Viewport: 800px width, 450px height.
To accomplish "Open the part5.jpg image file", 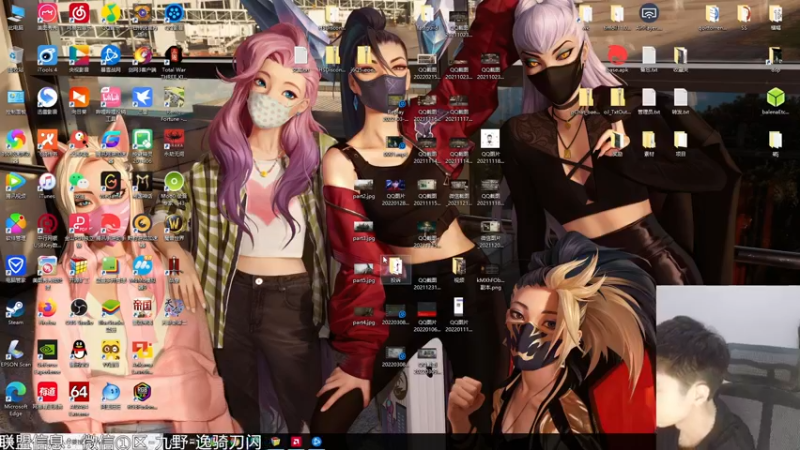I will pyautogui.click(x=363, y=269).
